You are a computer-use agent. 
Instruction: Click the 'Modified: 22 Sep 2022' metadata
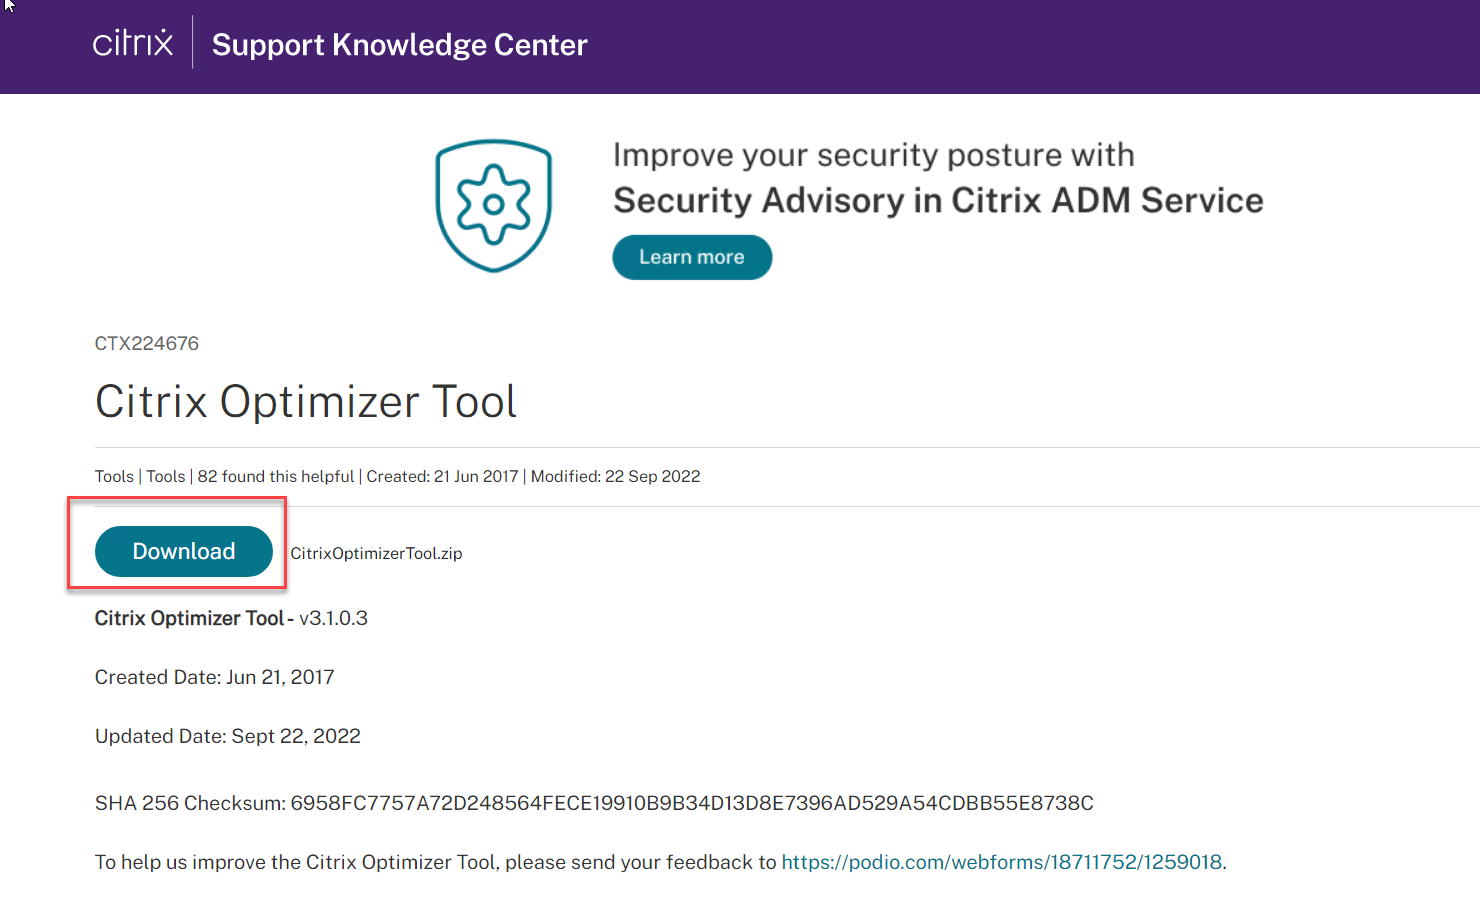point(615,477)
